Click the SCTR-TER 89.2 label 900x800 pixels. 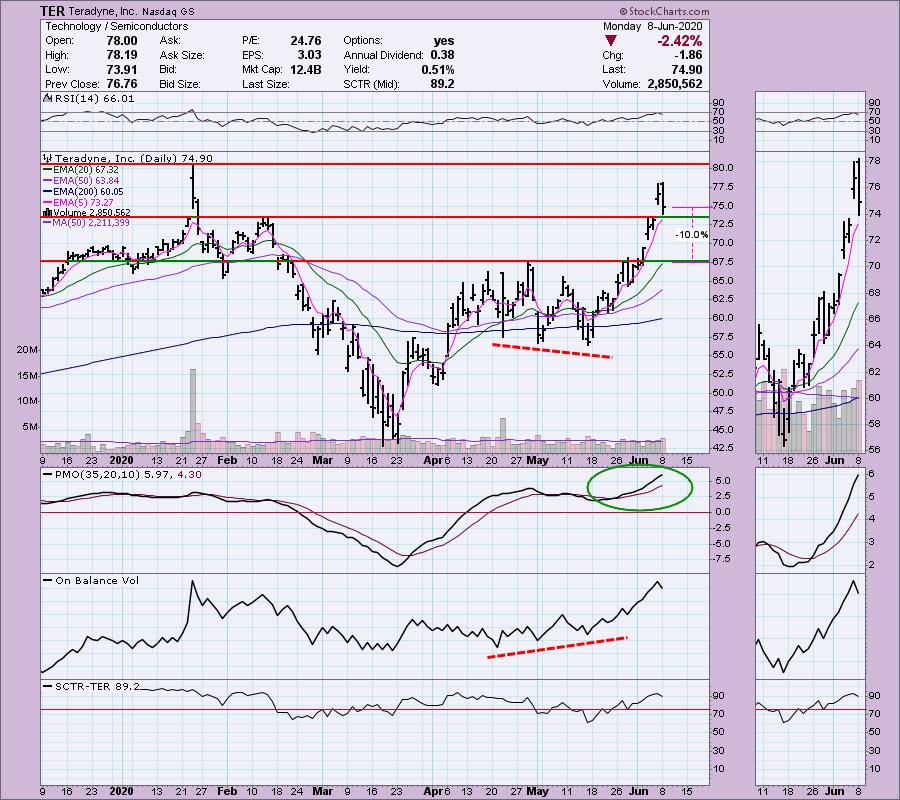[97, 686]
